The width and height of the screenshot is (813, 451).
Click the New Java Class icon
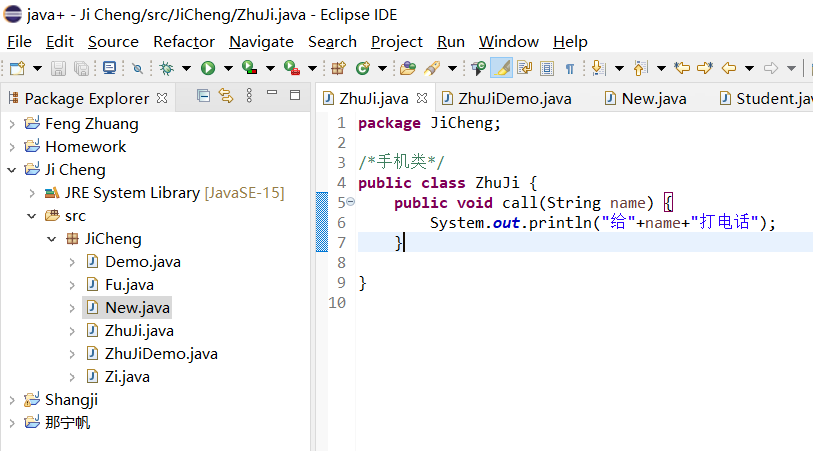click(x=363, y=68)
